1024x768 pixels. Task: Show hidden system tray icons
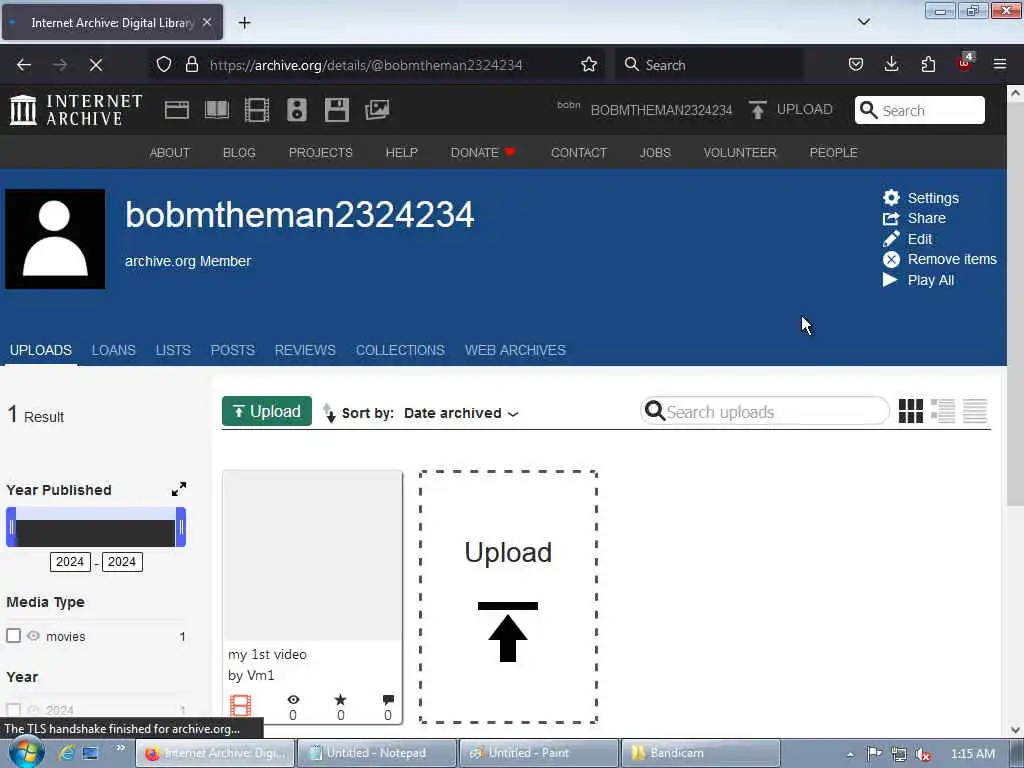pyautogui.click(x=850, y=754)
